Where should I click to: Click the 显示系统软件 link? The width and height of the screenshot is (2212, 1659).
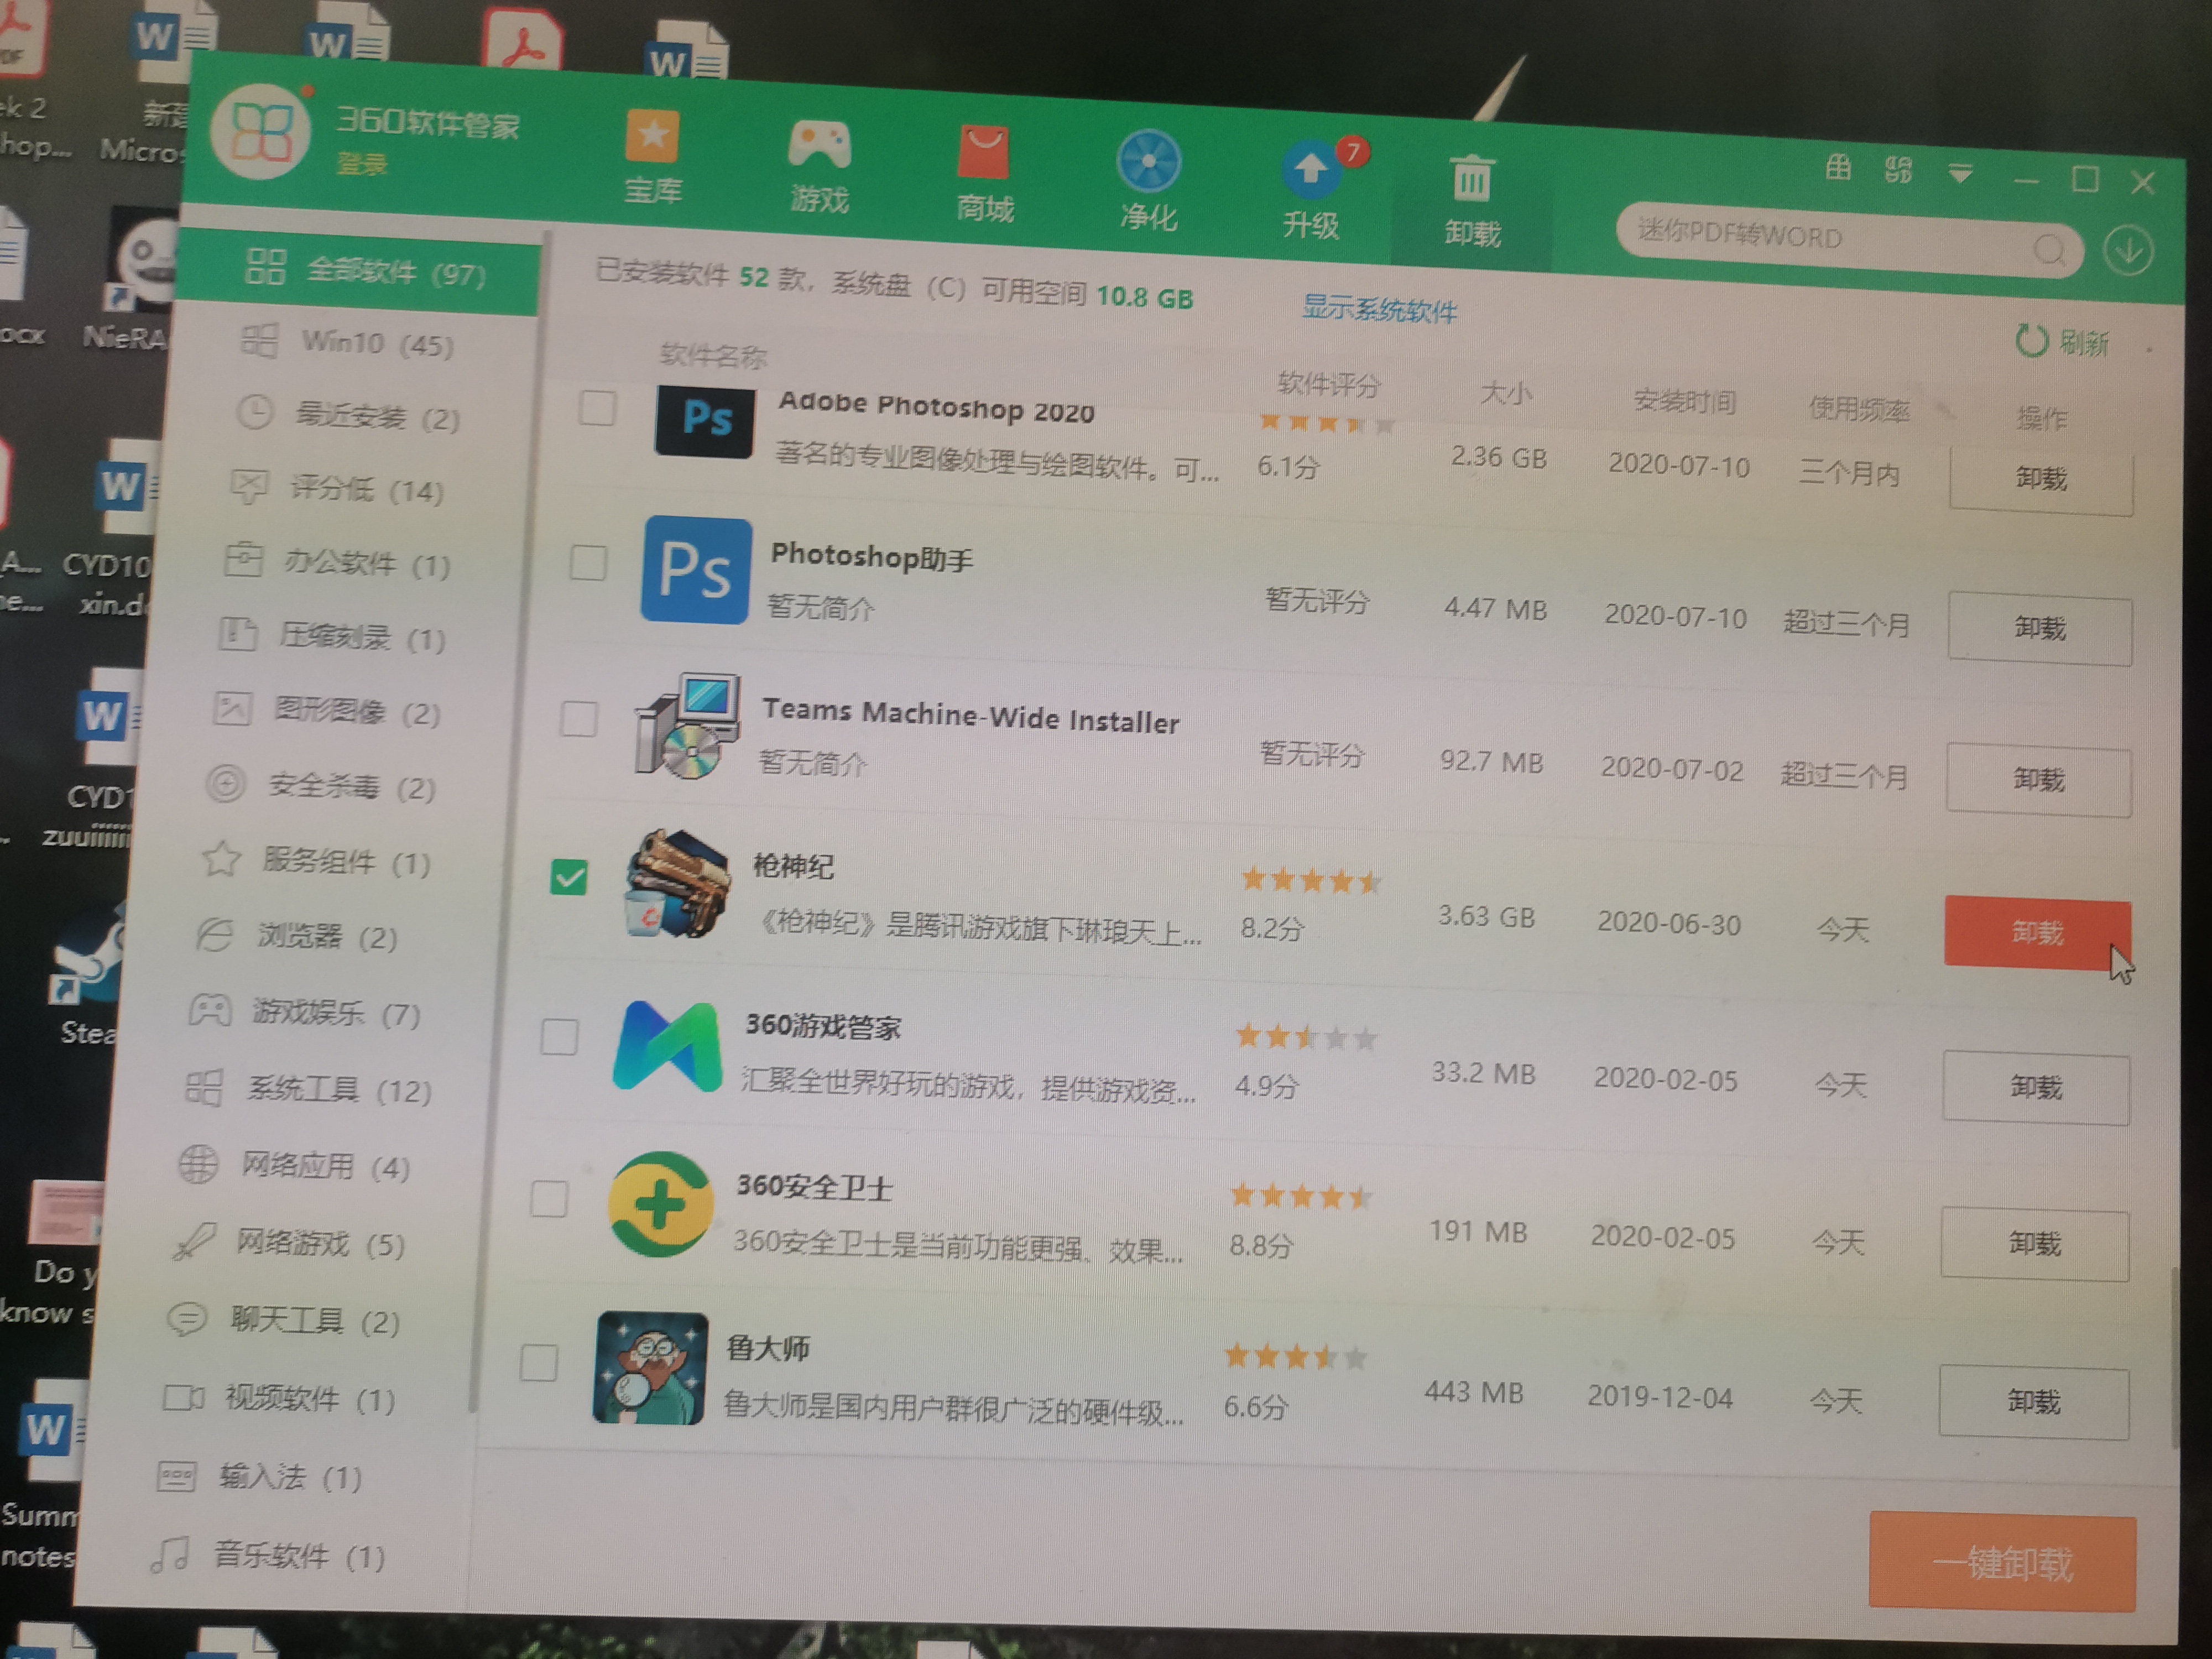1379,309
